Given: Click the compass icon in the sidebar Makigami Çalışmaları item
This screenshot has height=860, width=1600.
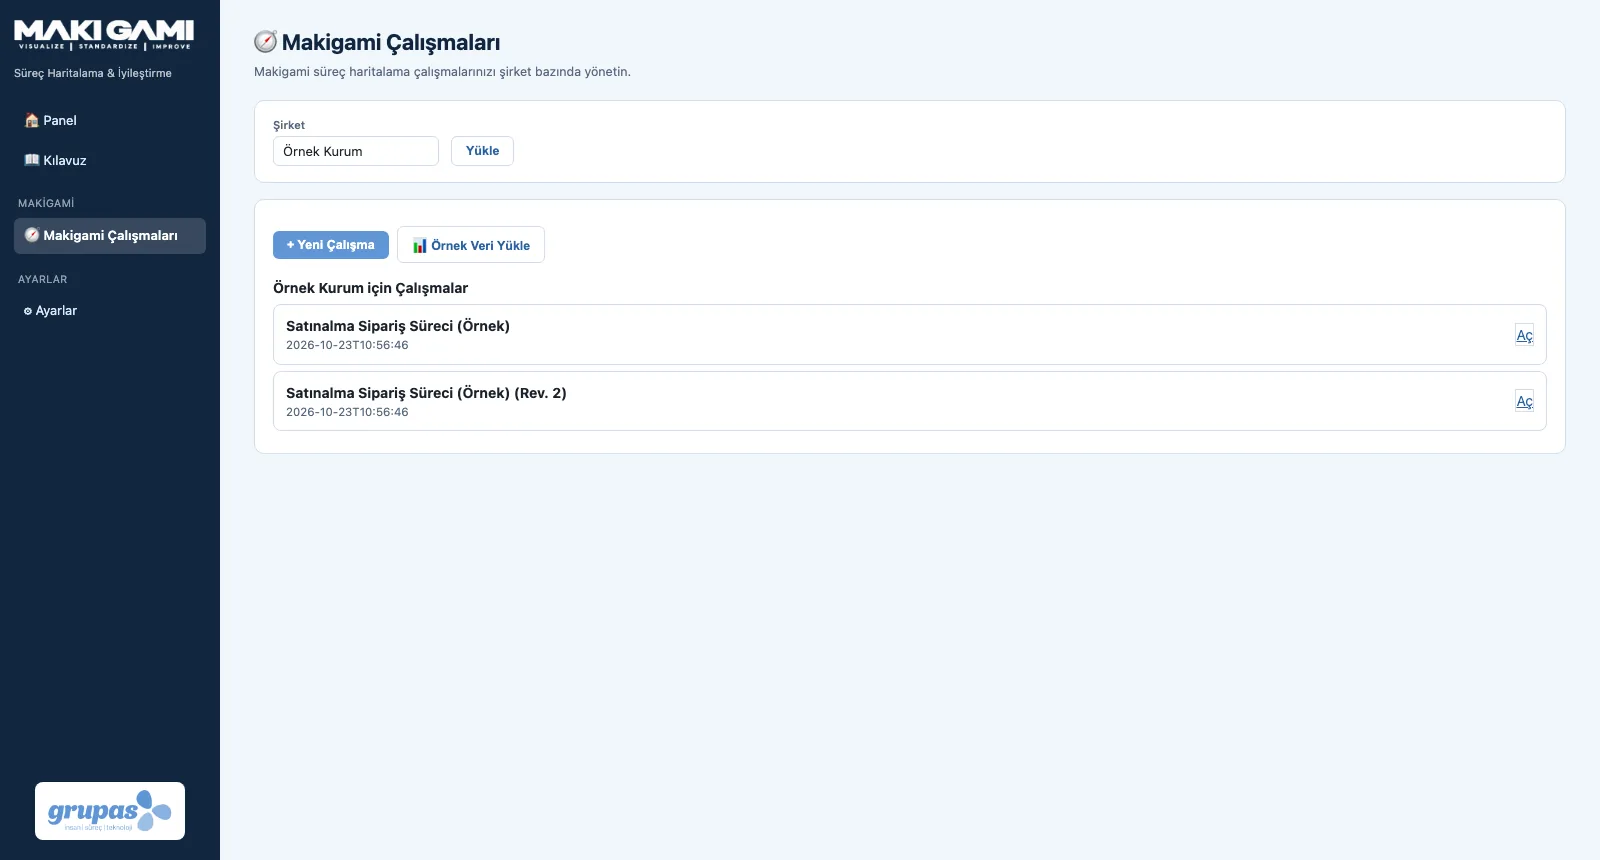Looking at the screenshot, I should coord(32,235).
